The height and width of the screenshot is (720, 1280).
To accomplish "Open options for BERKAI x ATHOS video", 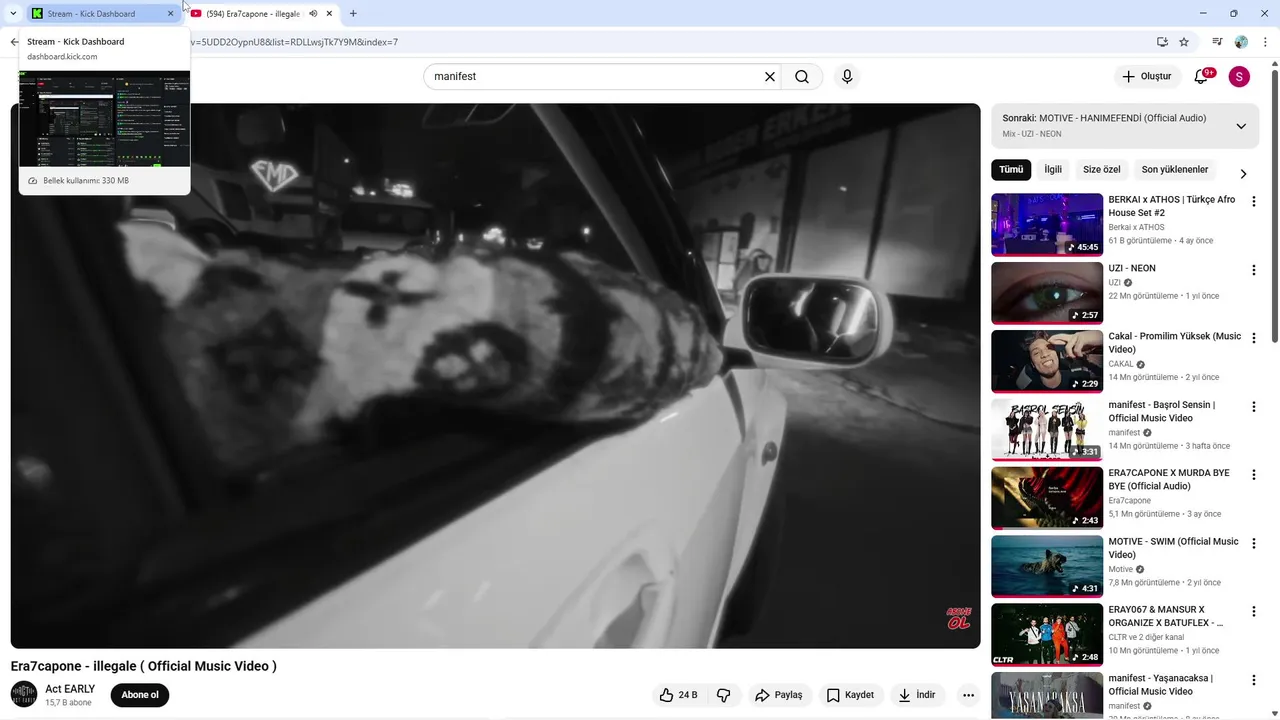I will click(x=1253, y=202).
